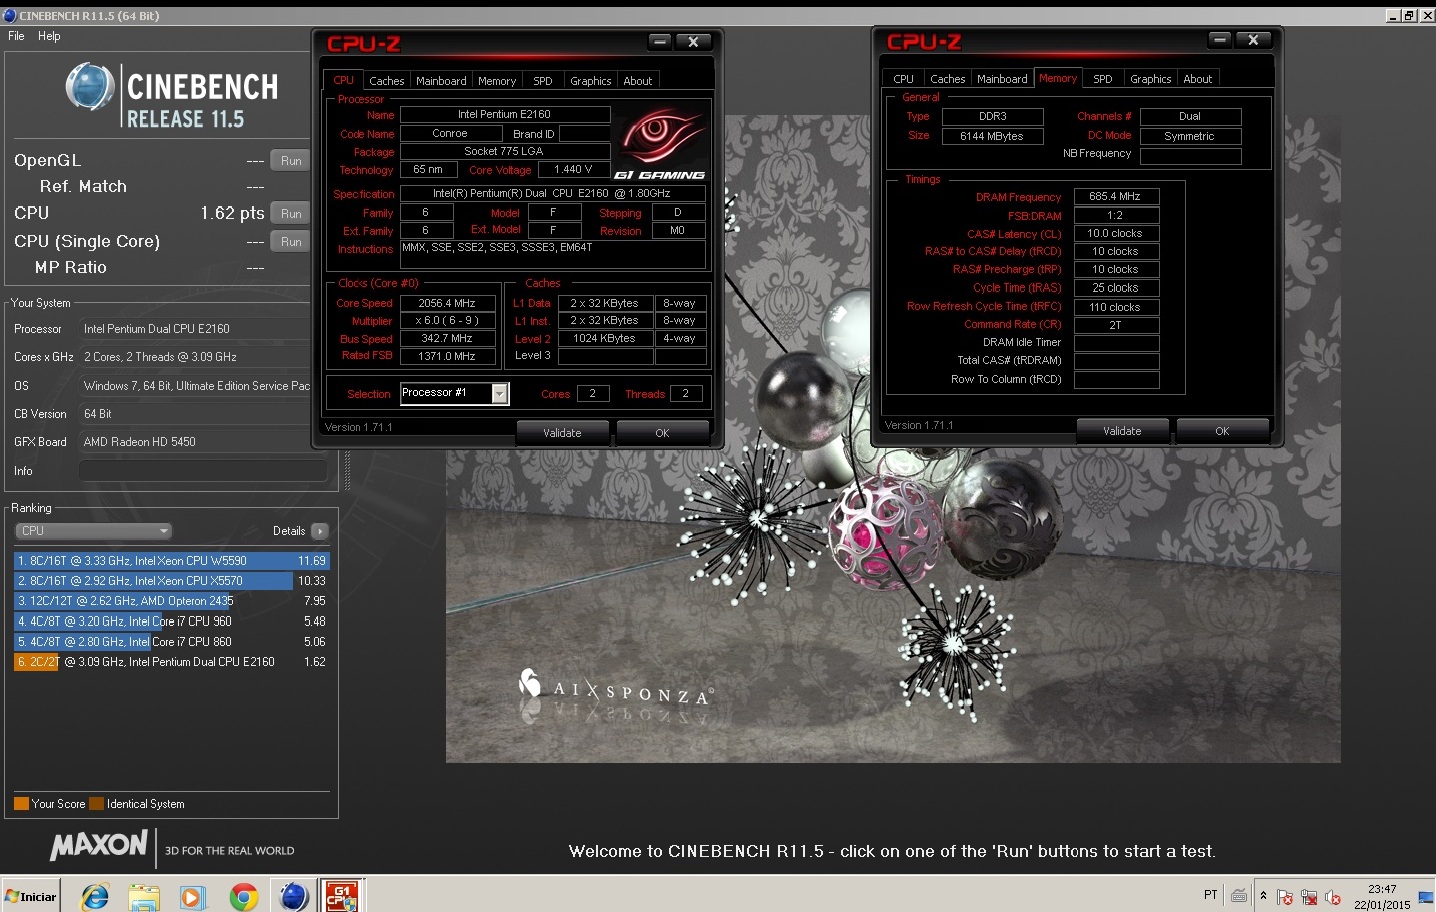Open About tab in right CPU-Z window
The image size is (1436, 912).
(x=1198, y=79)
